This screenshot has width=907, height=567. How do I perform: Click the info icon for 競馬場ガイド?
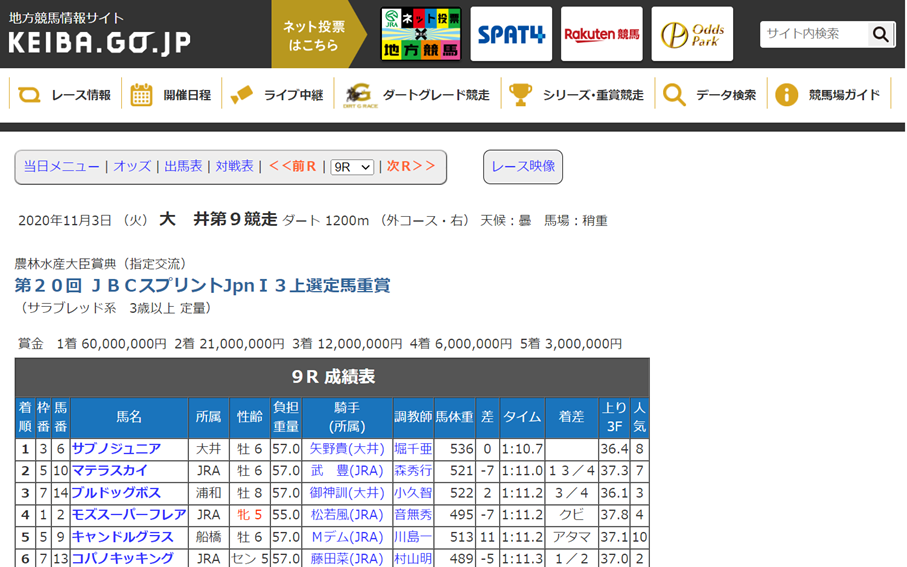tap(787, 95)
